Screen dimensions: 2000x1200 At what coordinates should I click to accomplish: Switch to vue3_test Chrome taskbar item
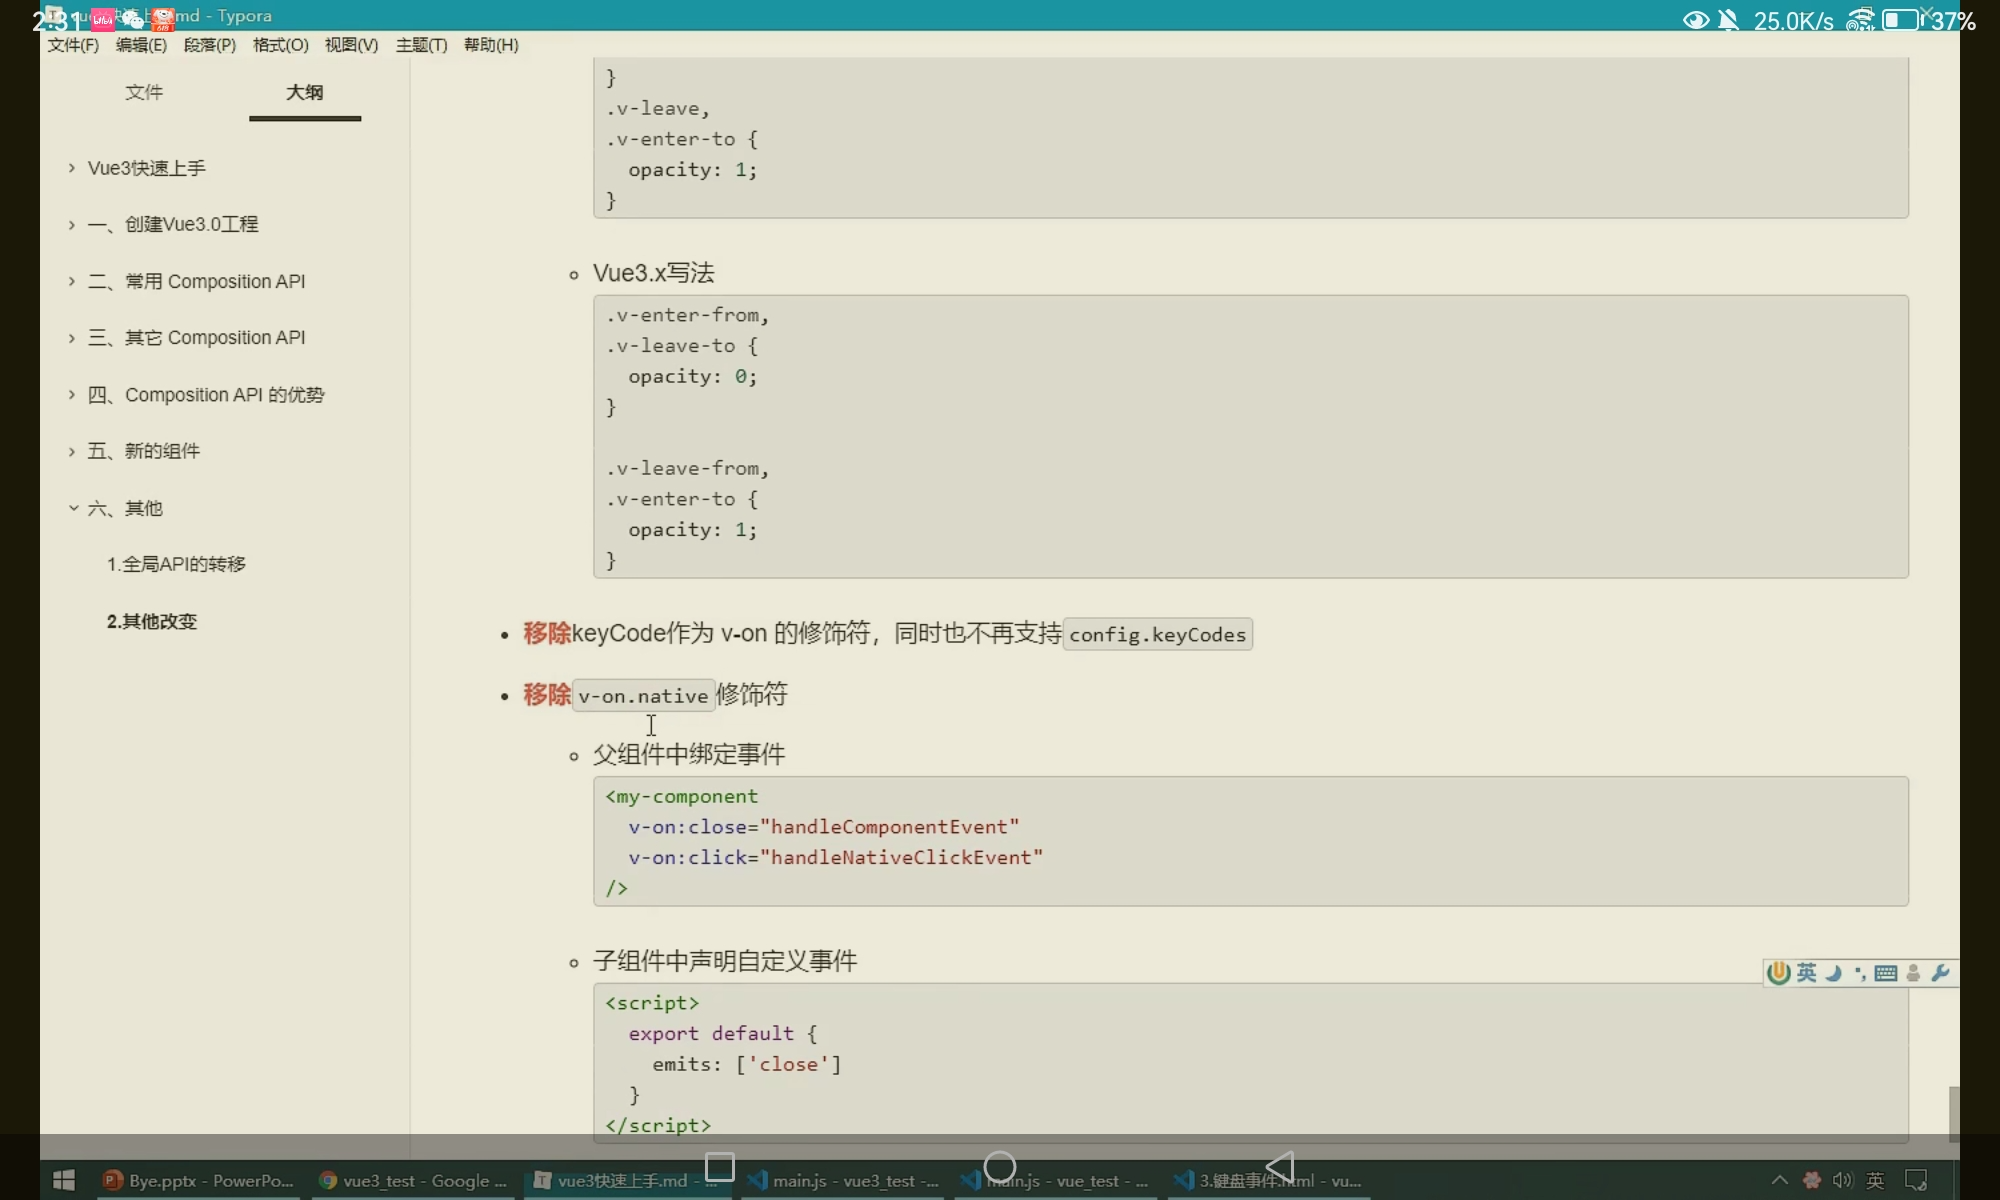413,1180
